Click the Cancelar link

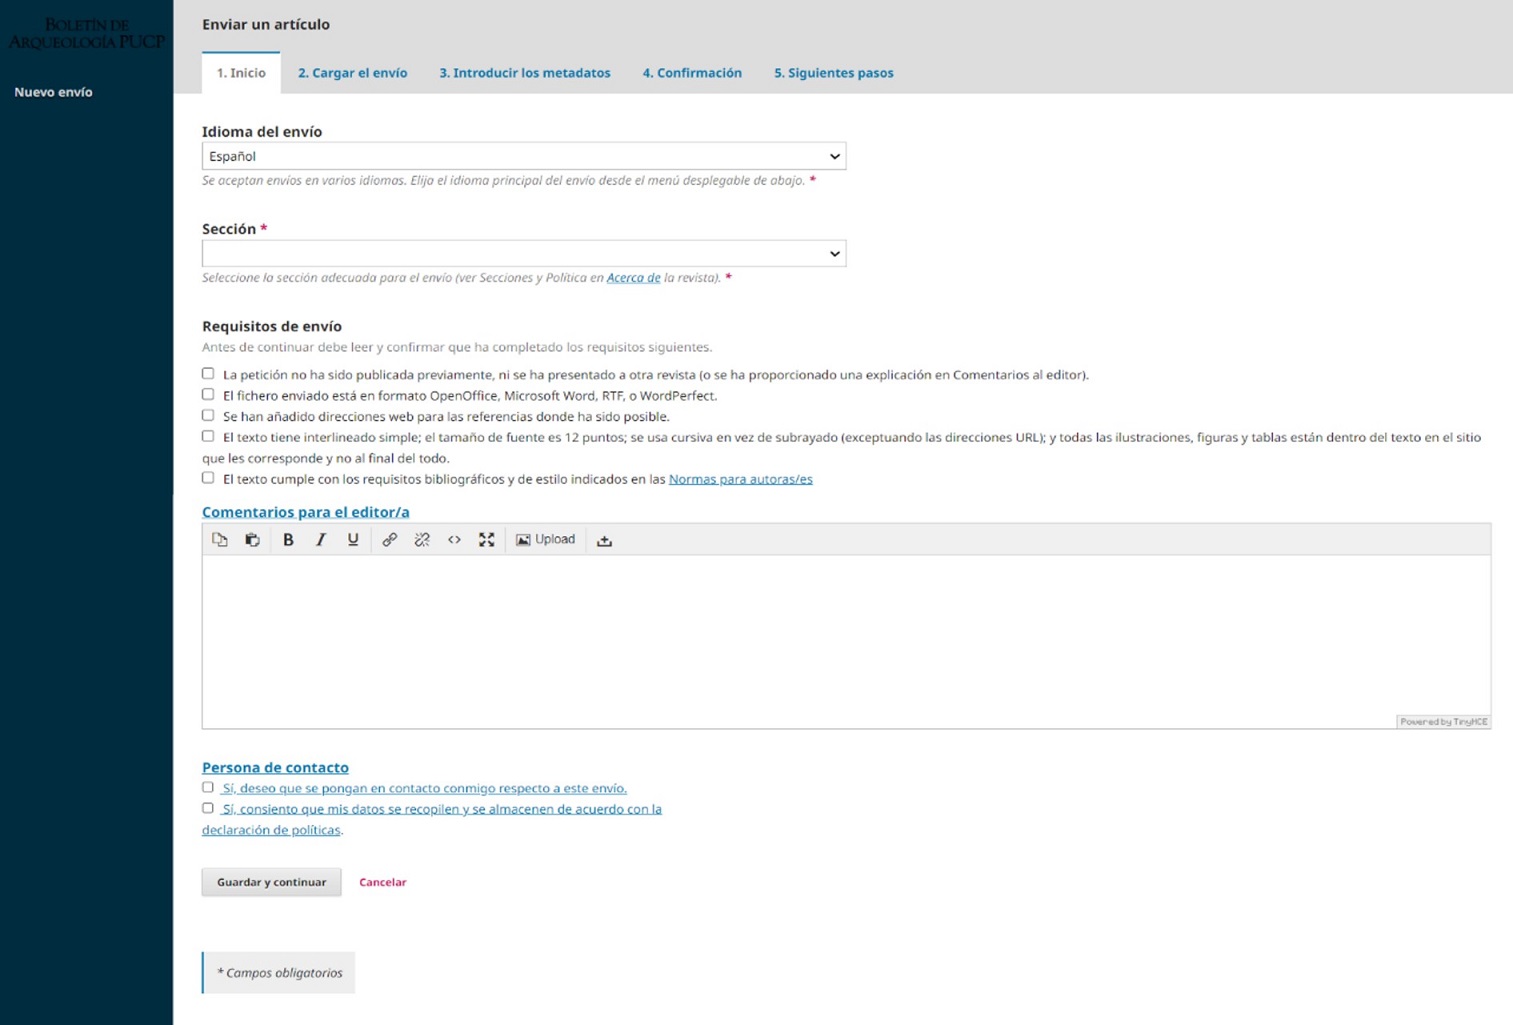tap(382, 882)
